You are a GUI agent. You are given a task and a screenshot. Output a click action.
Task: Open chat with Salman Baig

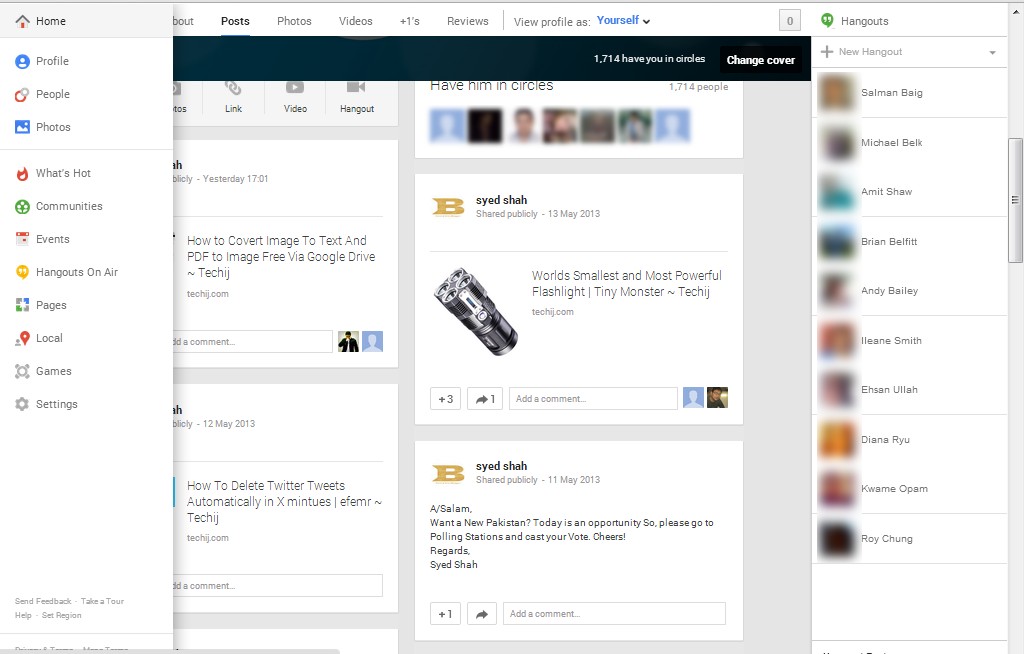tap(910, 93)
